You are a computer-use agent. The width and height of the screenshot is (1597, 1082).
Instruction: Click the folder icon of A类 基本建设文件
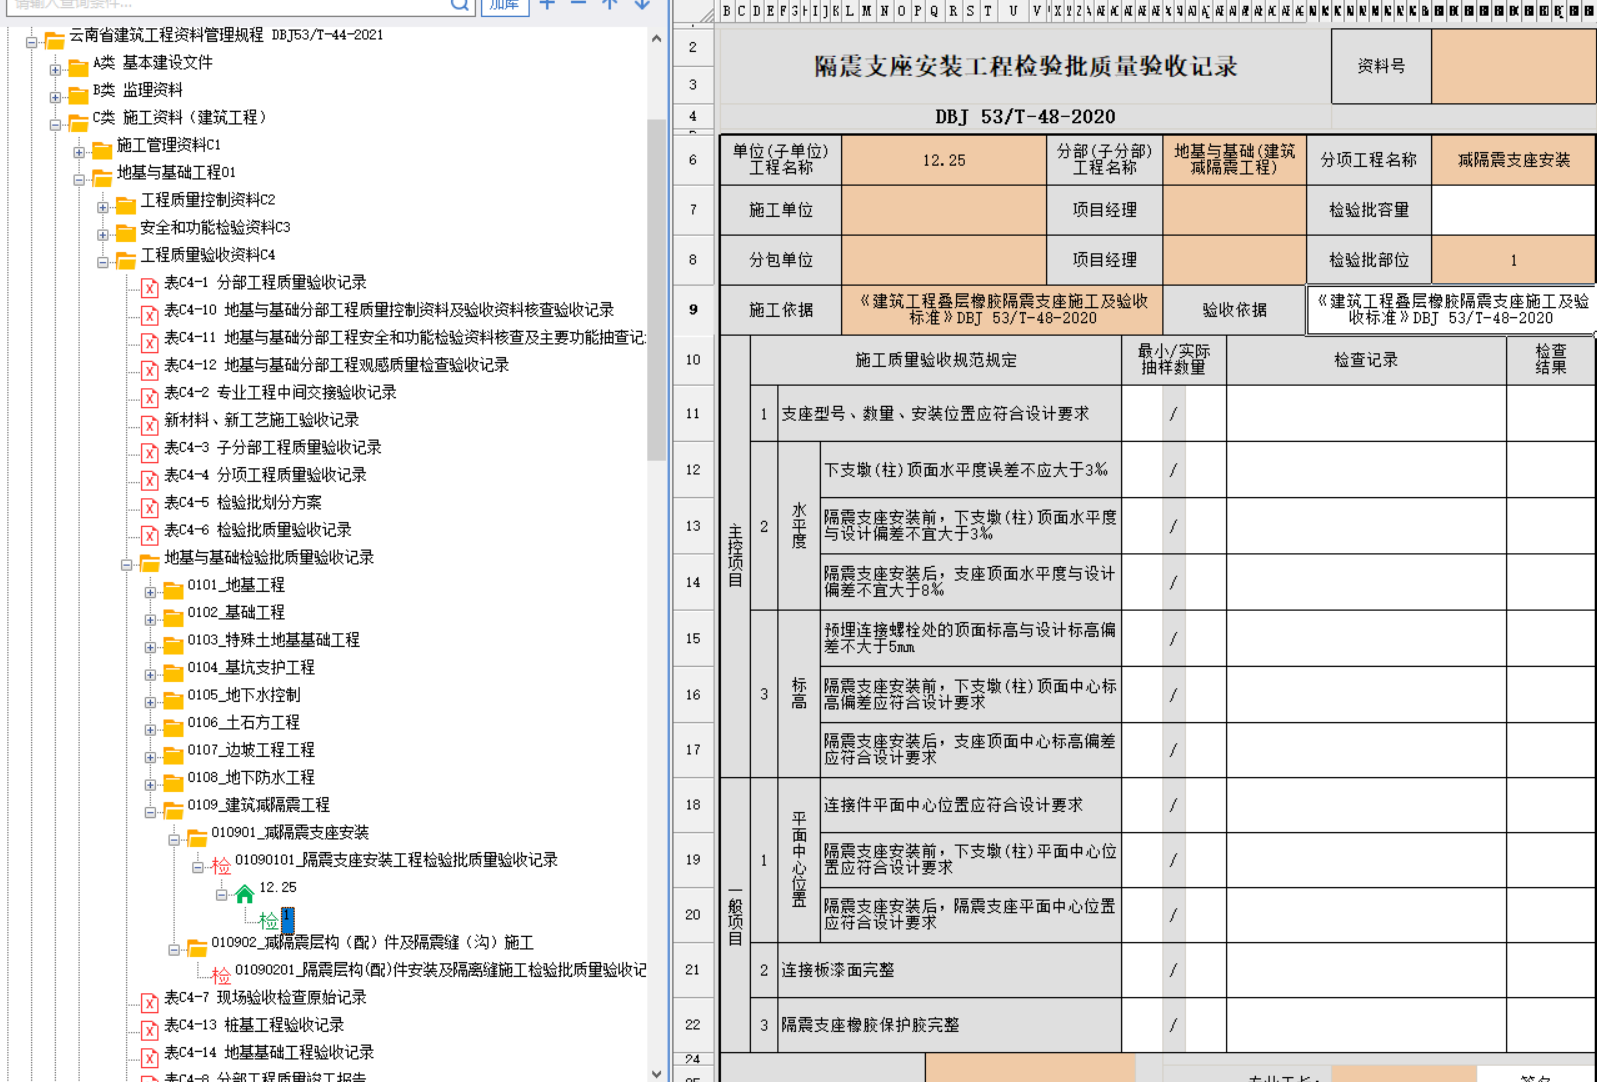click(x=78, y=67)
